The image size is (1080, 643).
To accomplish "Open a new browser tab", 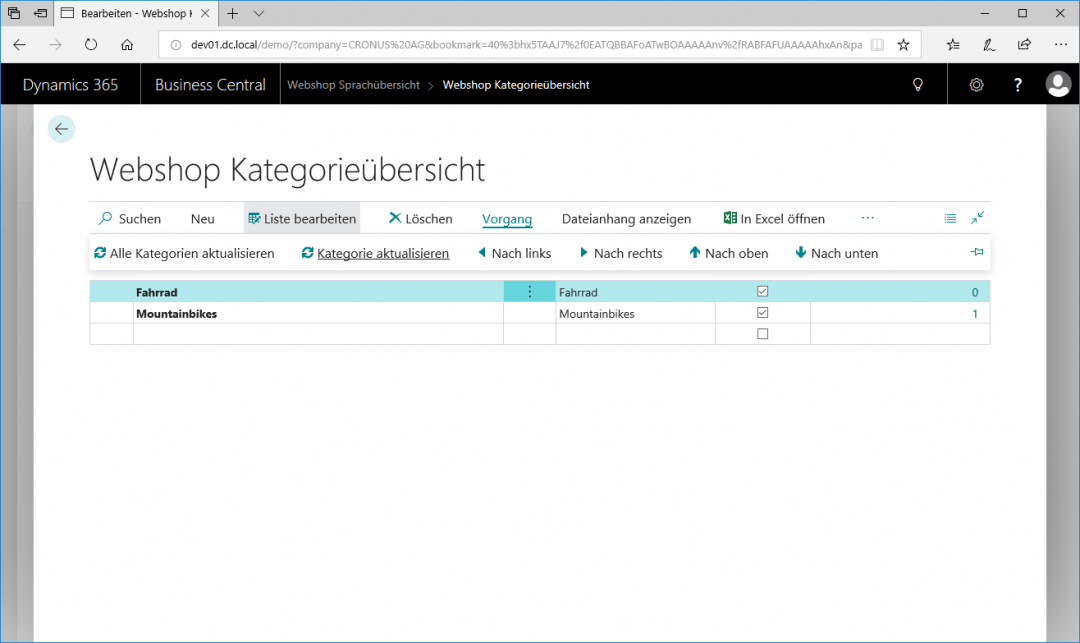I will pos(233,13).
